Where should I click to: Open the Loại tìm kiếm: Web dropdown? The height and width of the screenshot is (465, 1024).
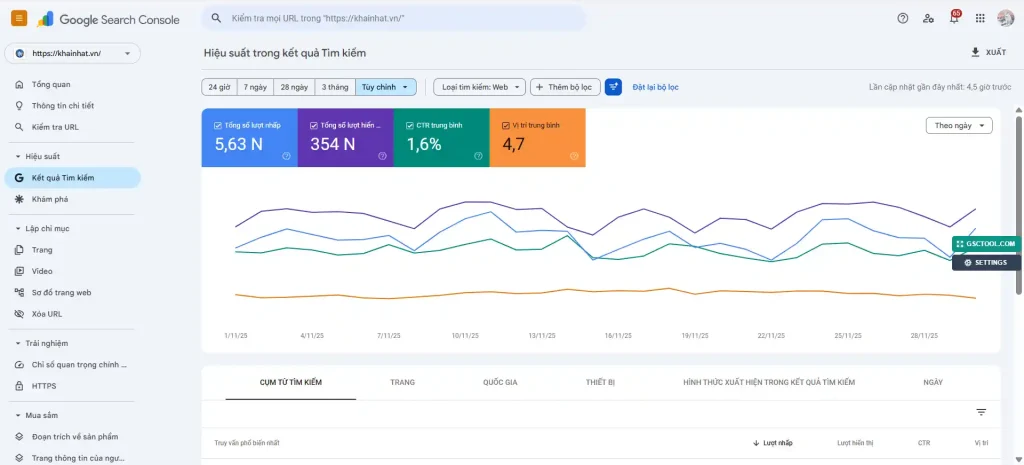click(x=479, y=87)
